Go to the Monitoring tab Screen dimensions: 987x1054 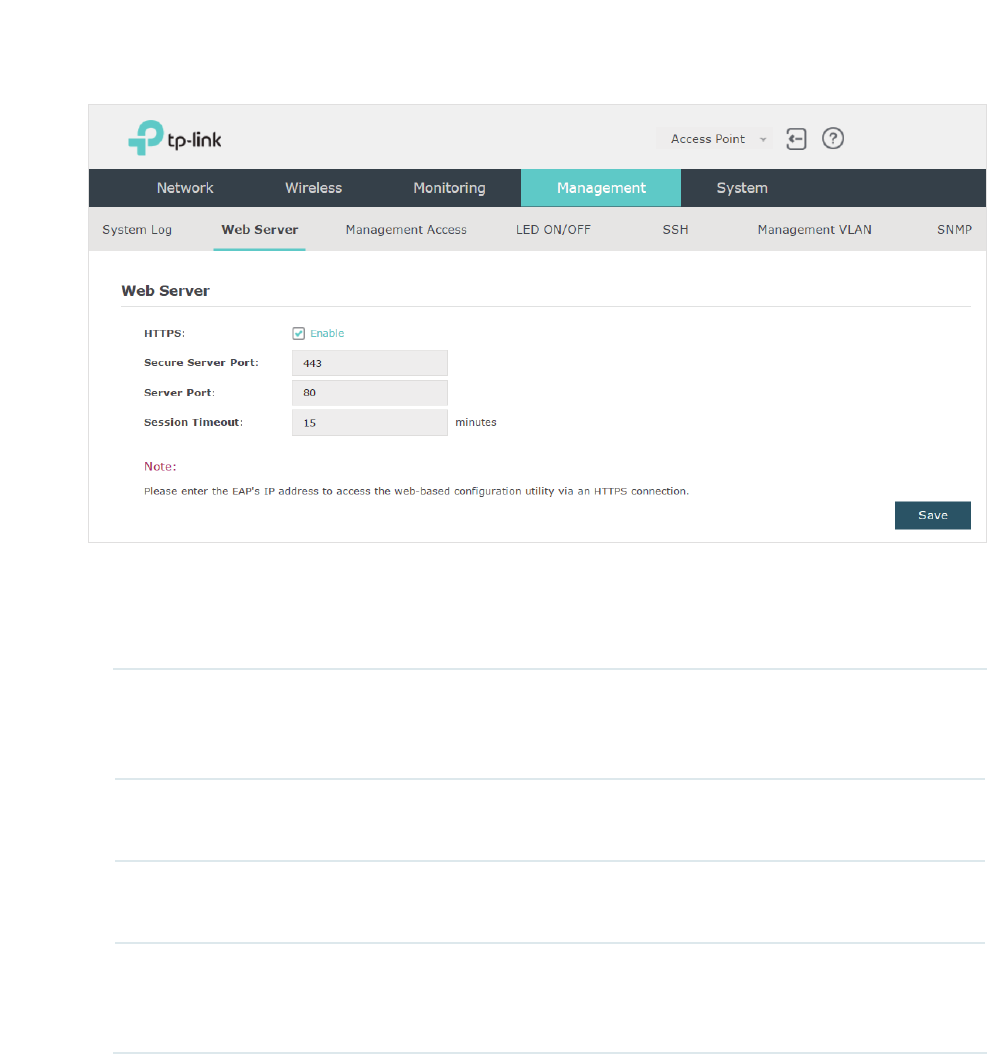pyautogui.click(x=449, y=188)
